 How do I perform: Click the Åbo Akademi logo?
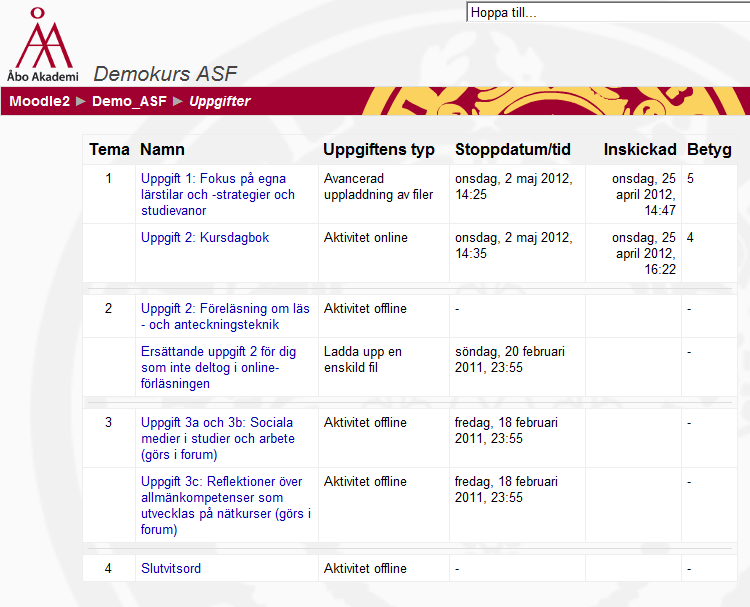pyautogui.click(x=43, y=44)
